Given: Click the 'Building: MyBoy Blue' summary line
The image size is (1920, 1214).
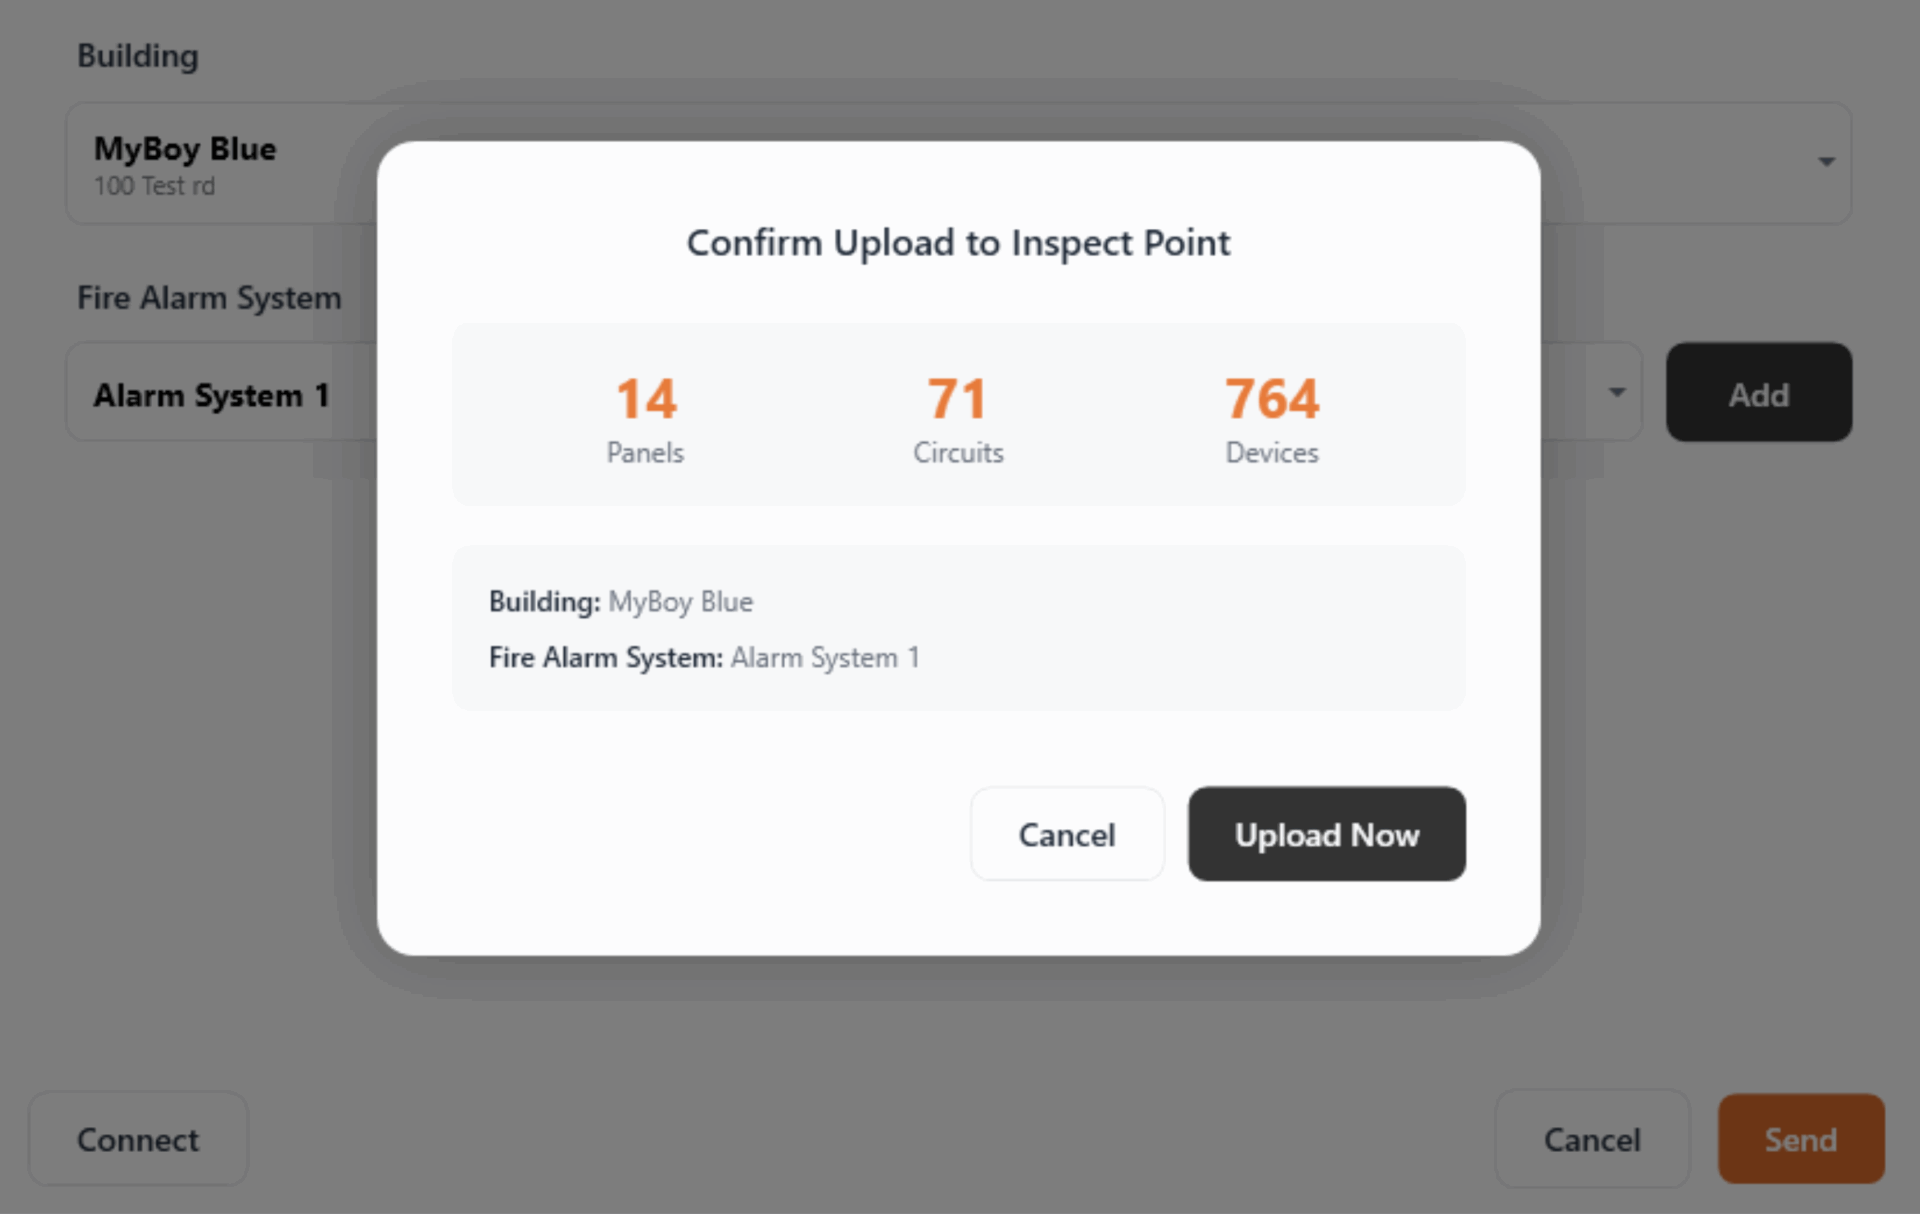Looking at the screenshot, I should coord(621,602).
